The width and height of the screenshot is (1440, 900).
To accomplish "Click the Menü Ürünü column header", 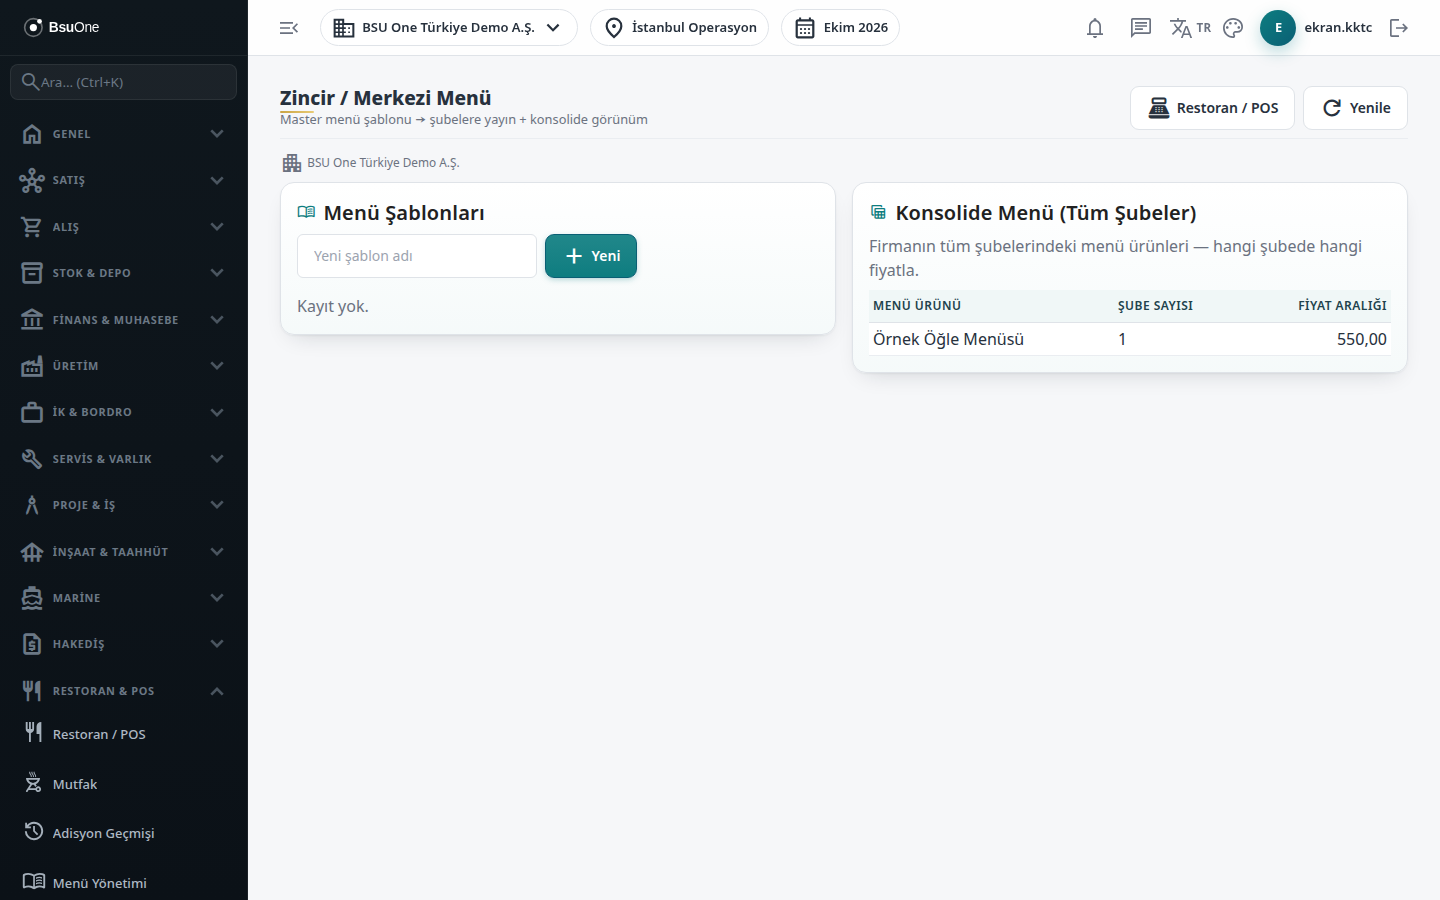I will pyautogui.click(x=917, y=306).
